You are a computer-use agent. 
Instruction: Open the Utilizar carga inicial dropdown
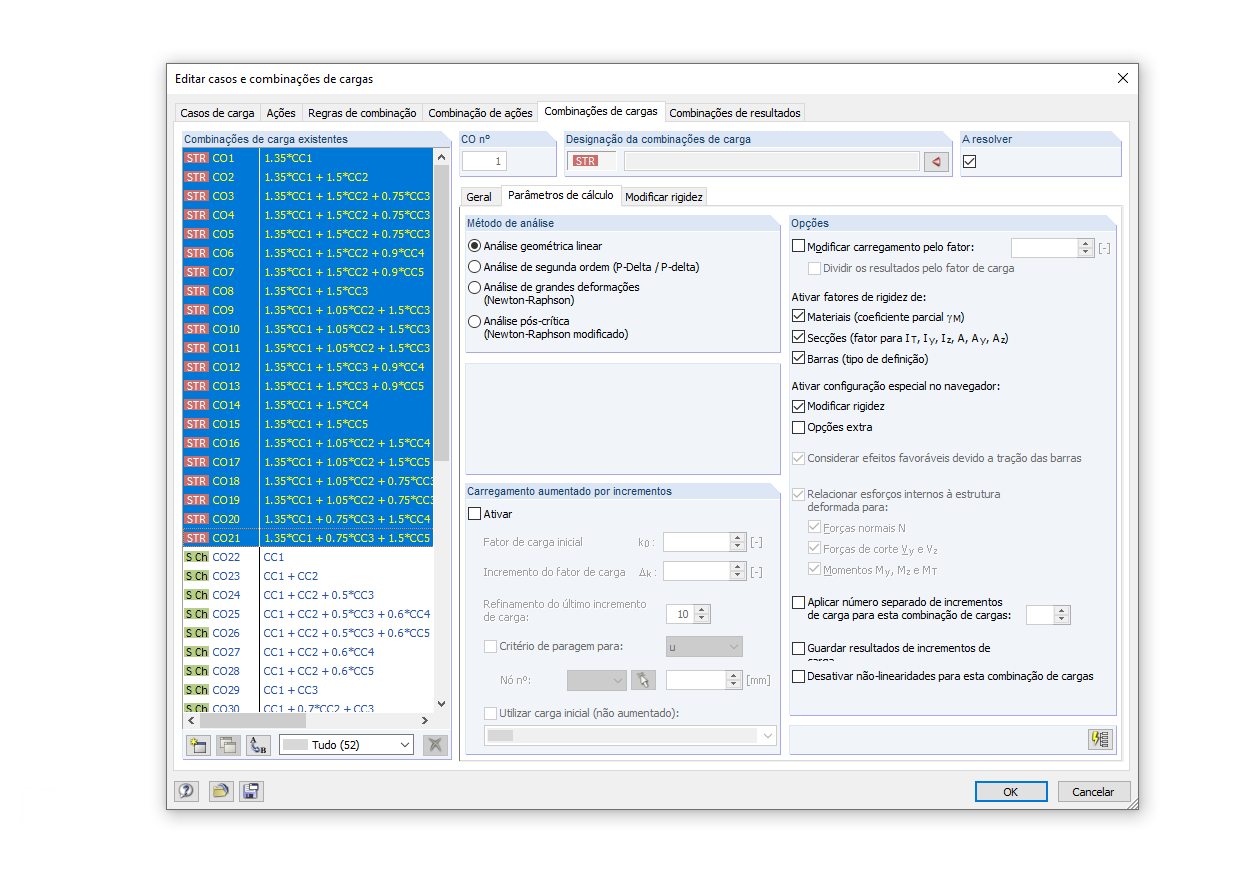click(630, 735)
